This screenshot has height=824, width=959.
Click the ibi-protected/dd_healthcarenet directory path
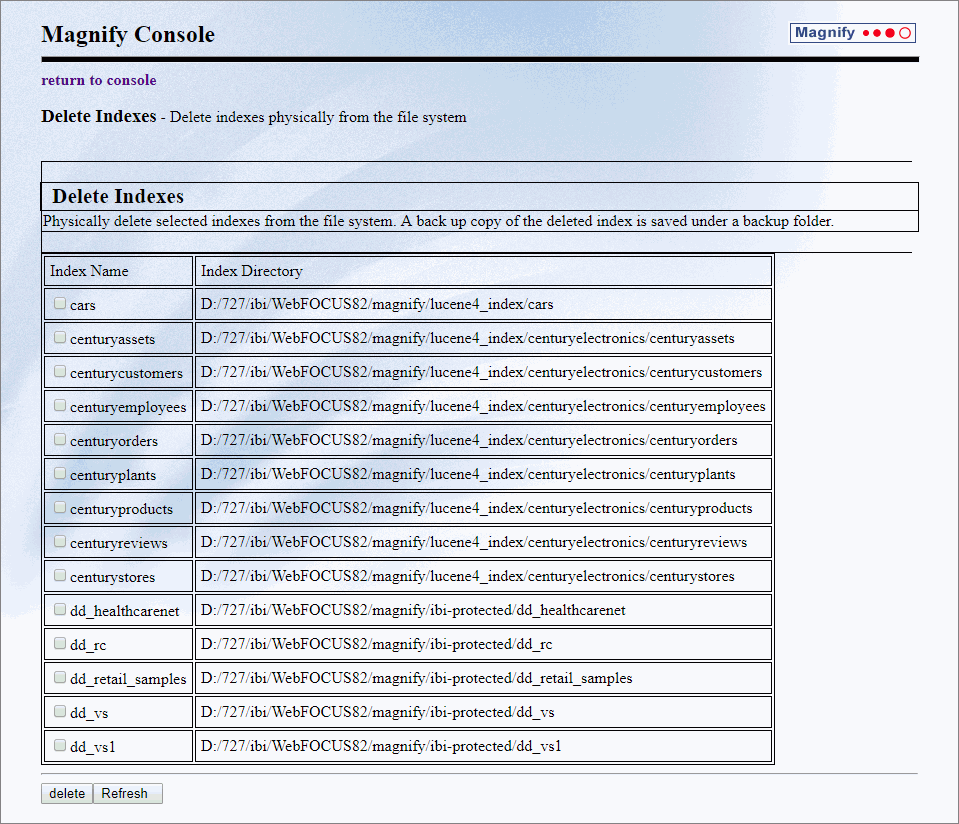[413, 610]
